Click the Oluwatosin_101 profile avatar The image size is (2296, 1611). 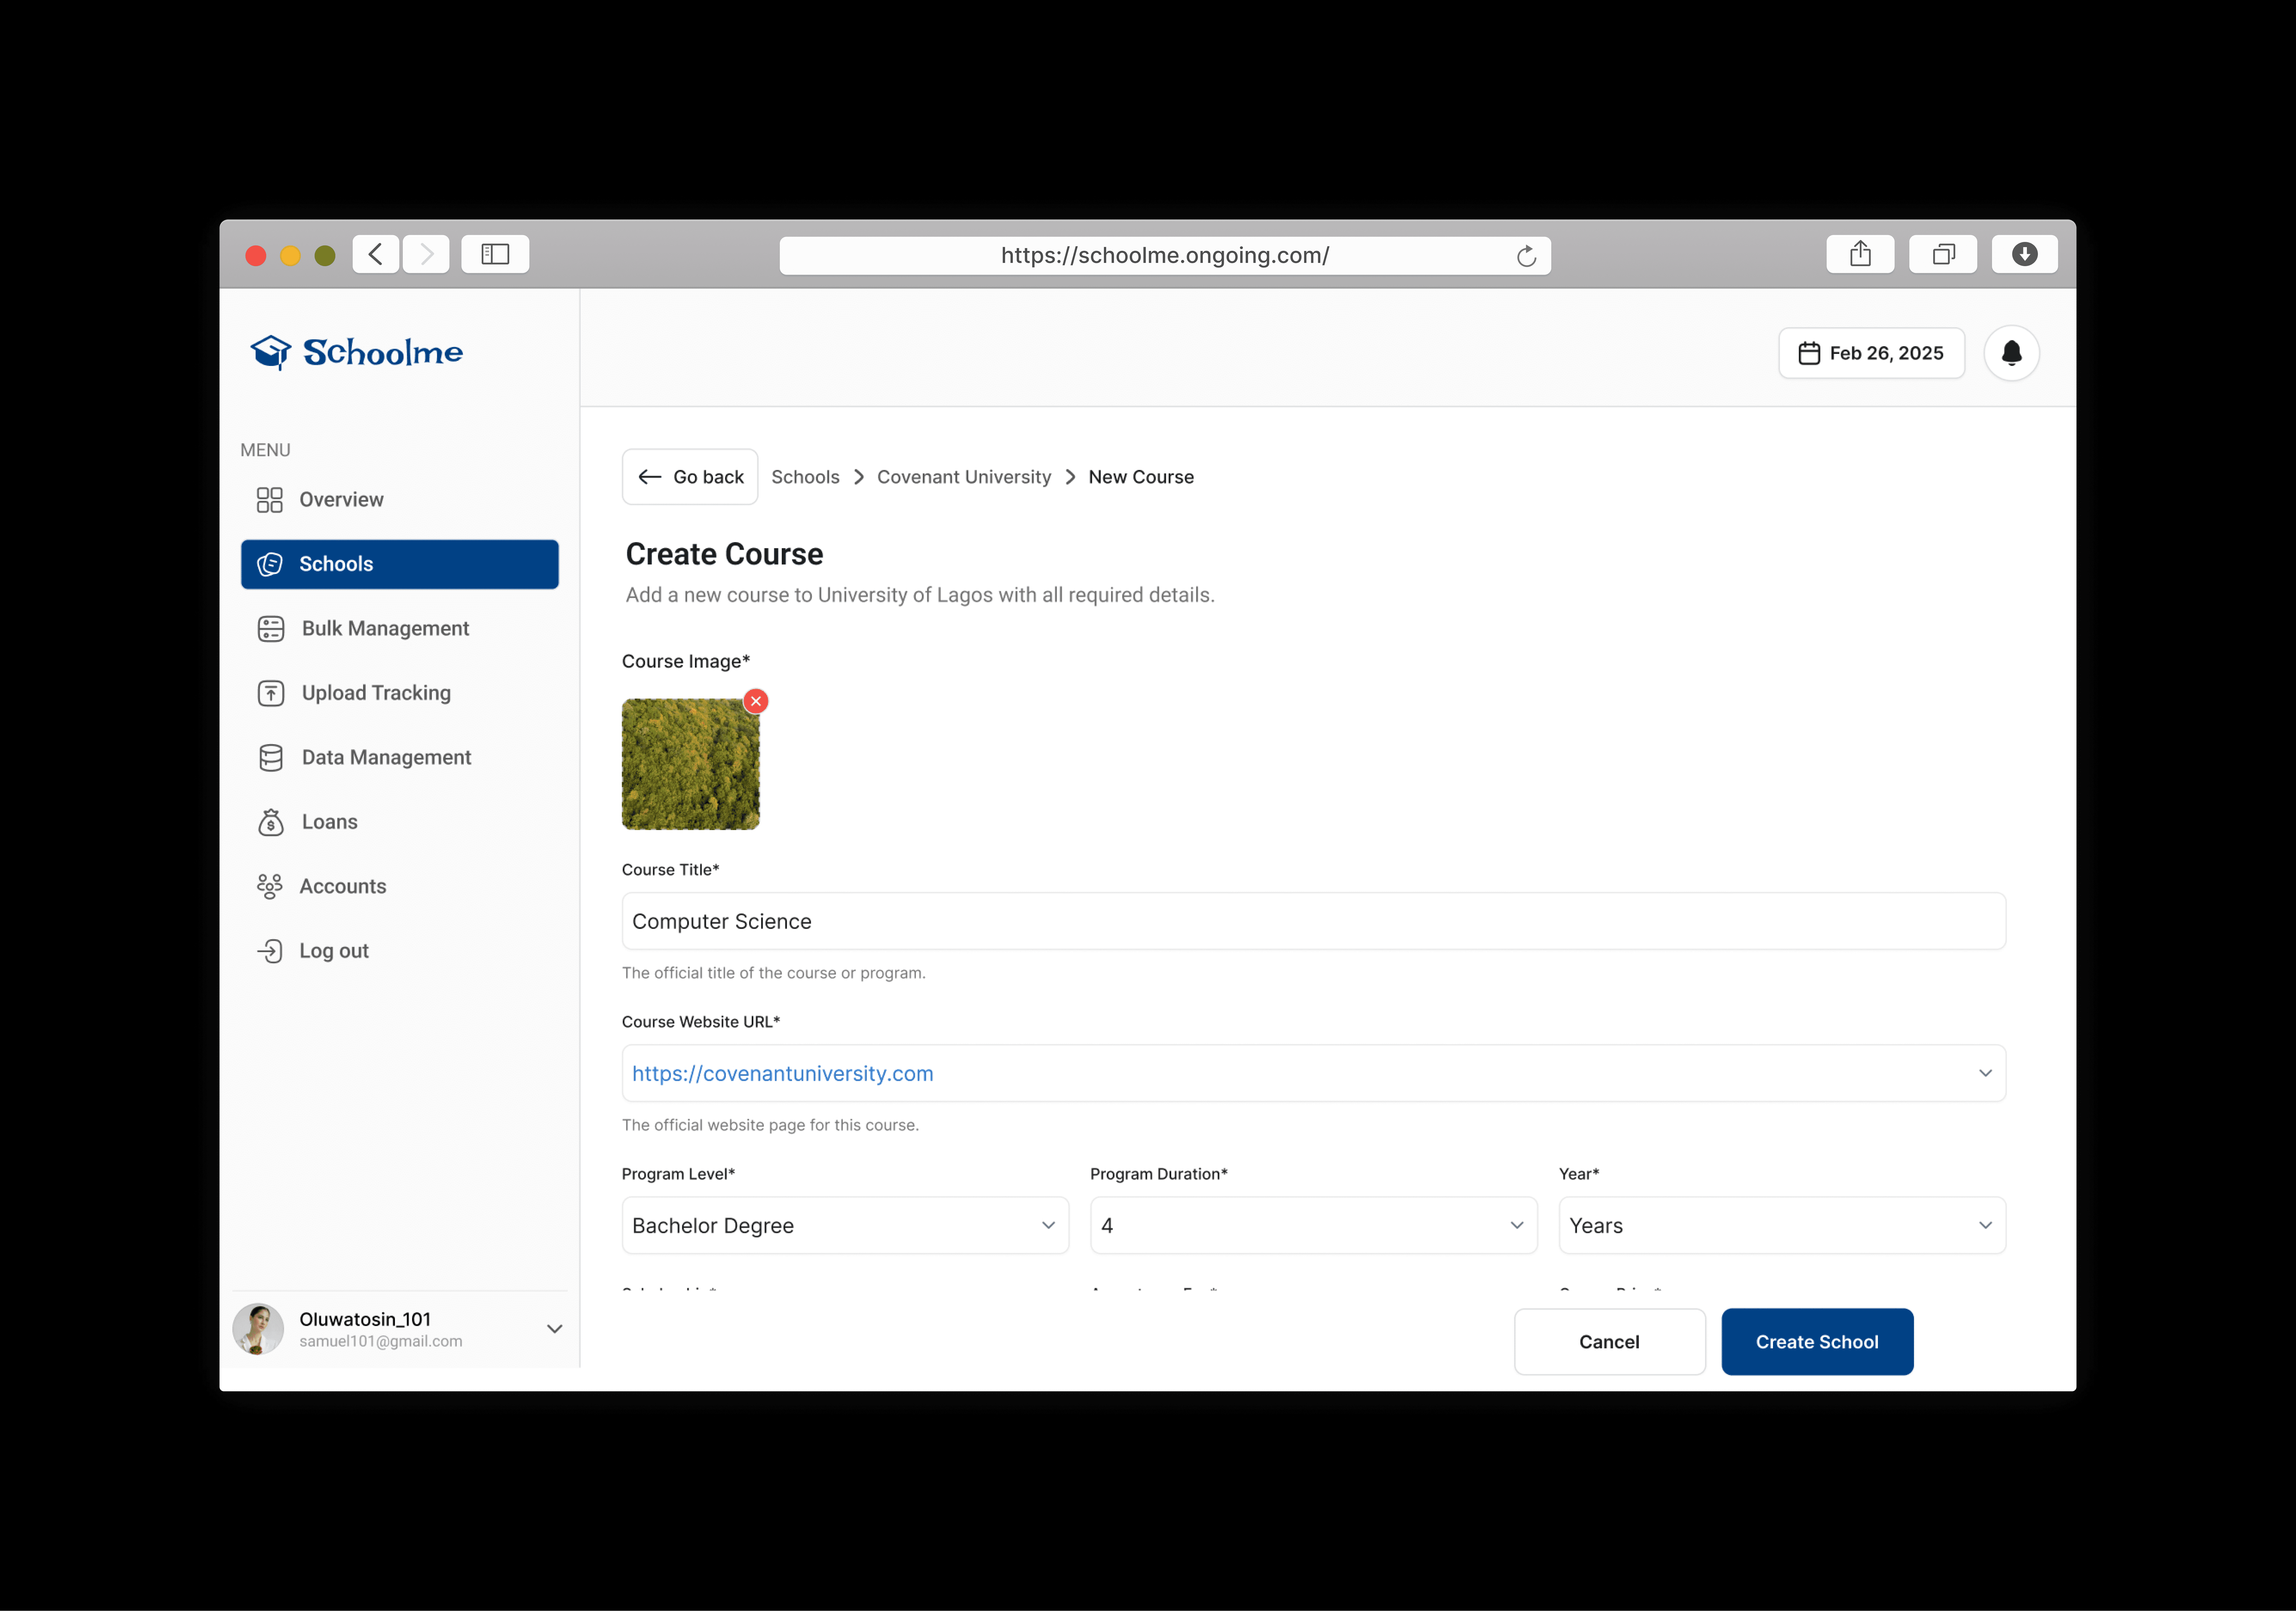coord(258,1329)
